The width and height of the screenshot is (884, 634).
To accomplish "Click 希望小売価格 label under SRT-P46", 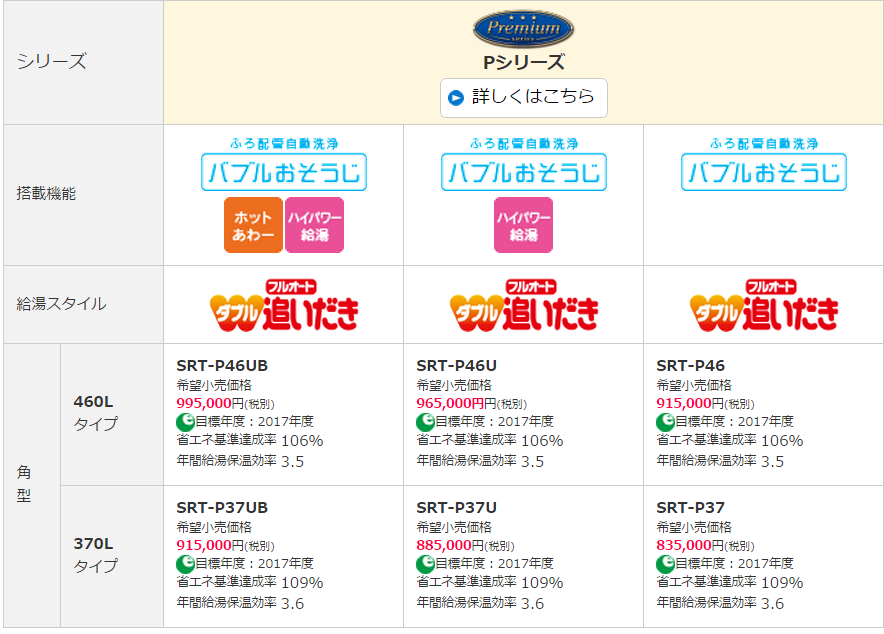I will [x=694, y=385].
